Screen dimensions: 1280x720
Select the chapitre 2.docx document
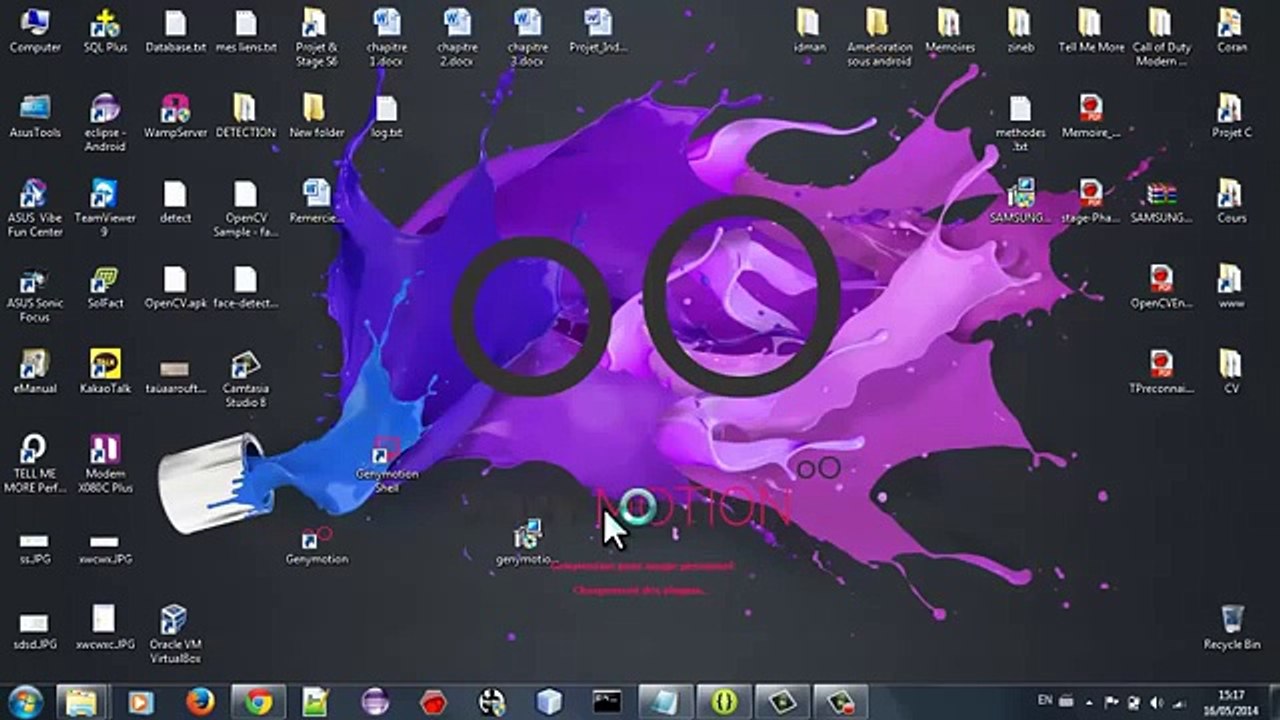point(456,38)
